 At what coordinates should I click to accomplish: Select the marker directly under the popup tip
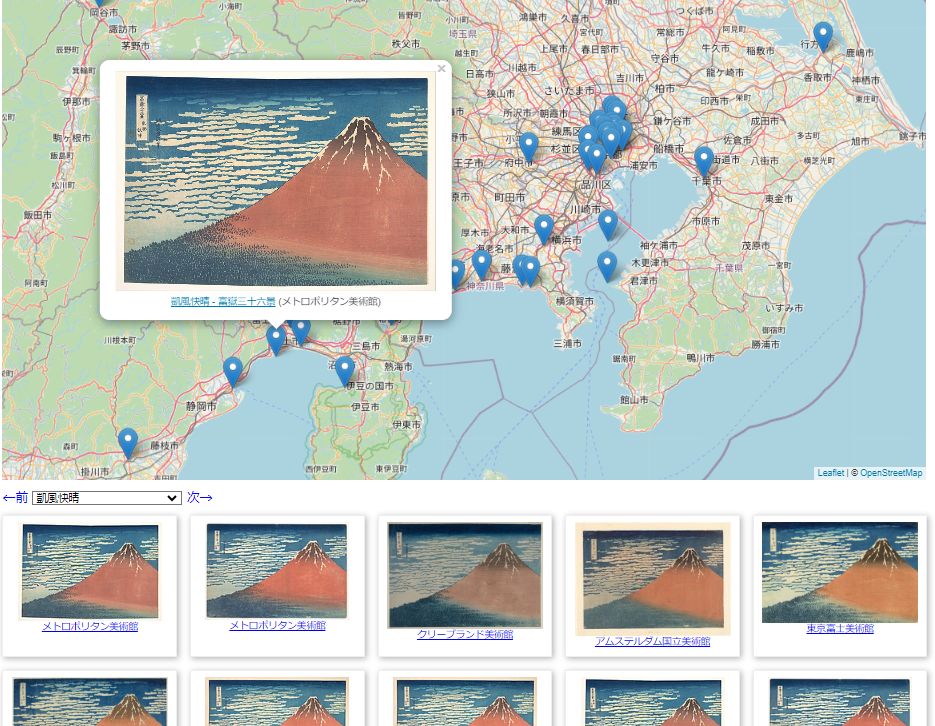click(275, 341)
